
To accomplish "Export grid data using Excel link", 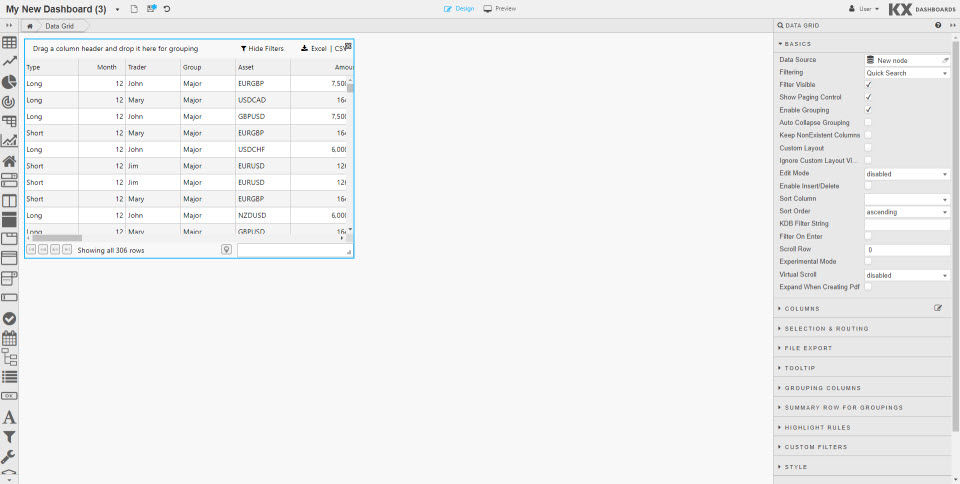I will click(314, 48).
